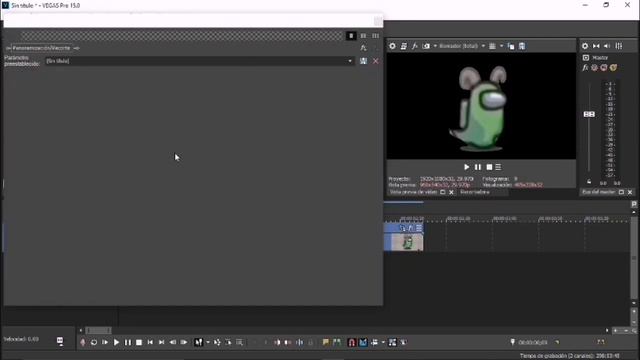Screen dimensions: 640x360
Task: Delete preset with the red X
Action: [x=376, y=61]
